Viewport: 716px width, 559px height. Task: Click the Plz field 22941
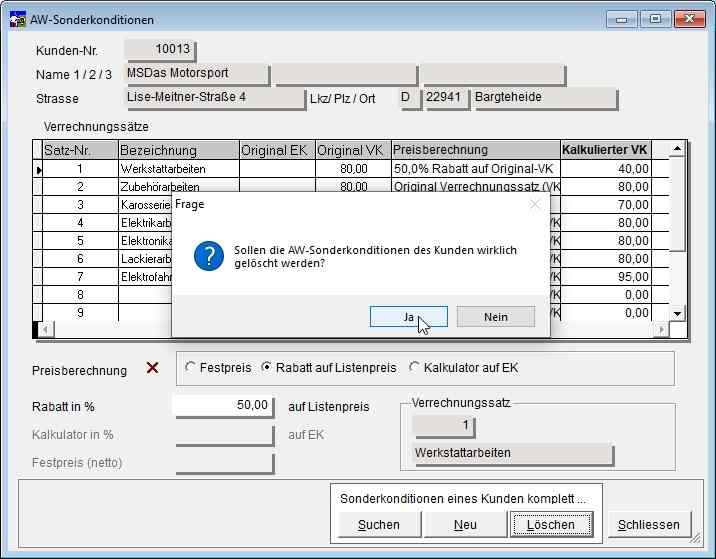447,98
